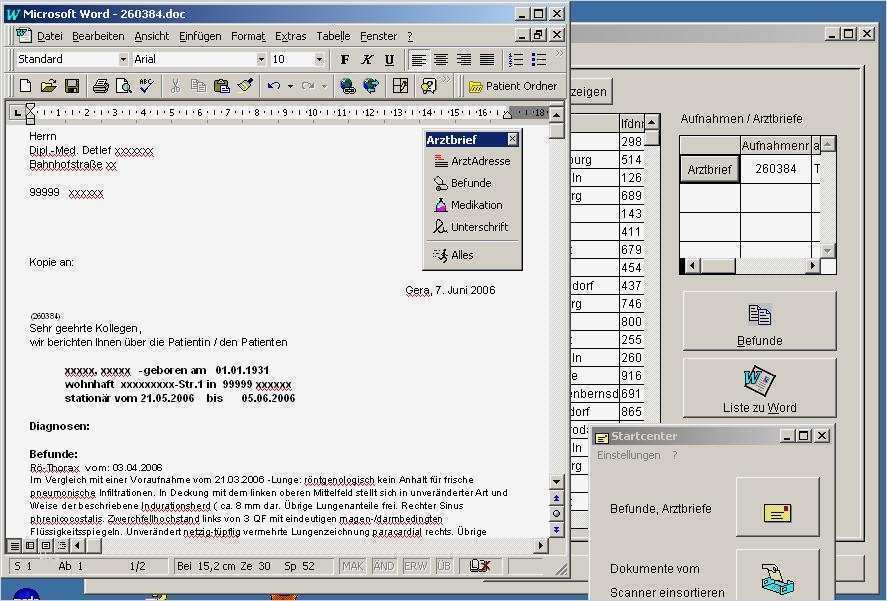The width and height of the screenshot is (887, 601).
Task: Click the previous page double-arrow button
Action: [557, 498]
